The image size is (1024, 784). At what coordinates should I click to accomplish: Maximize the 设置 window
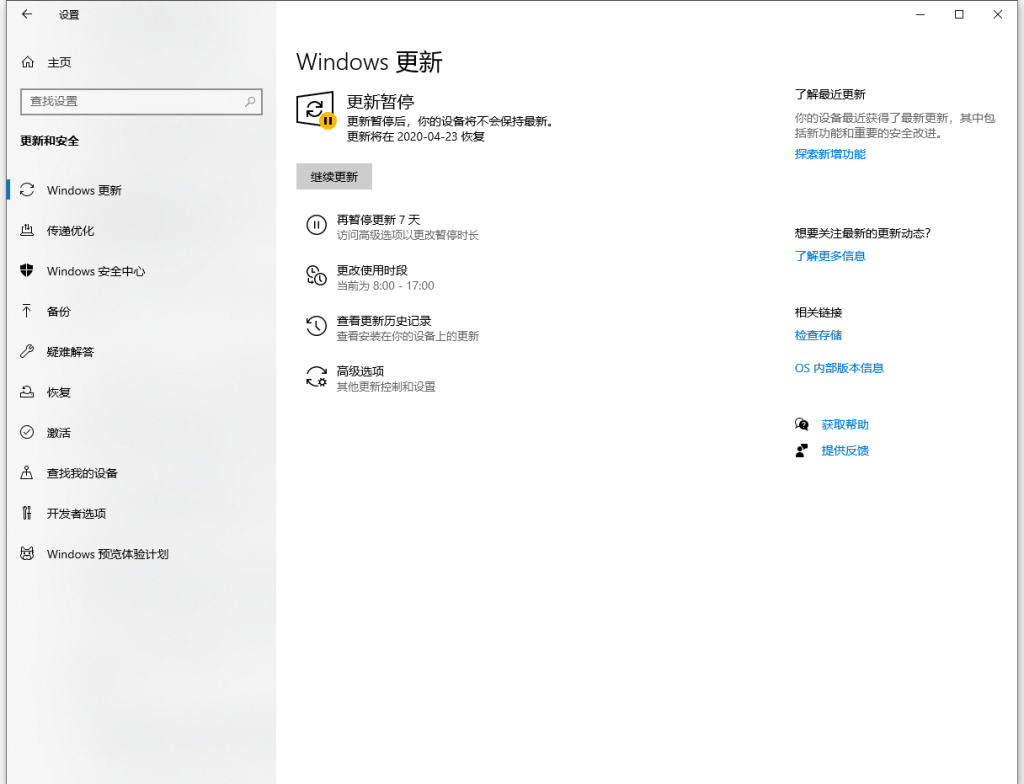(959, 14)
